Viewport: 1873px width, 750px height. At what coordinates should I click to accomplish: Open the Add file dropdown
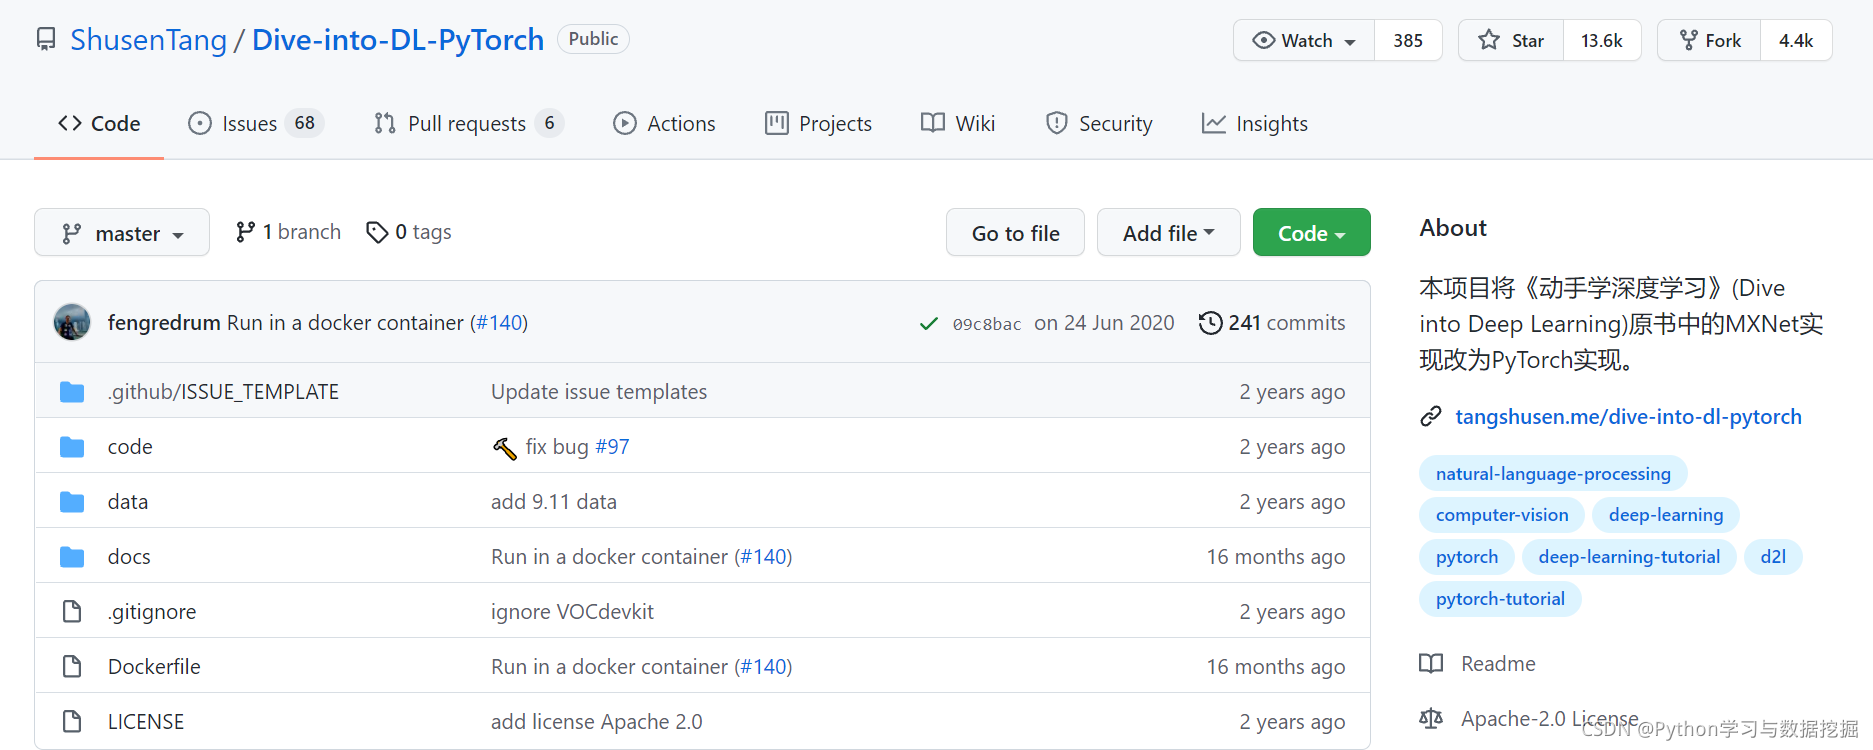[x=1168, y=232]
